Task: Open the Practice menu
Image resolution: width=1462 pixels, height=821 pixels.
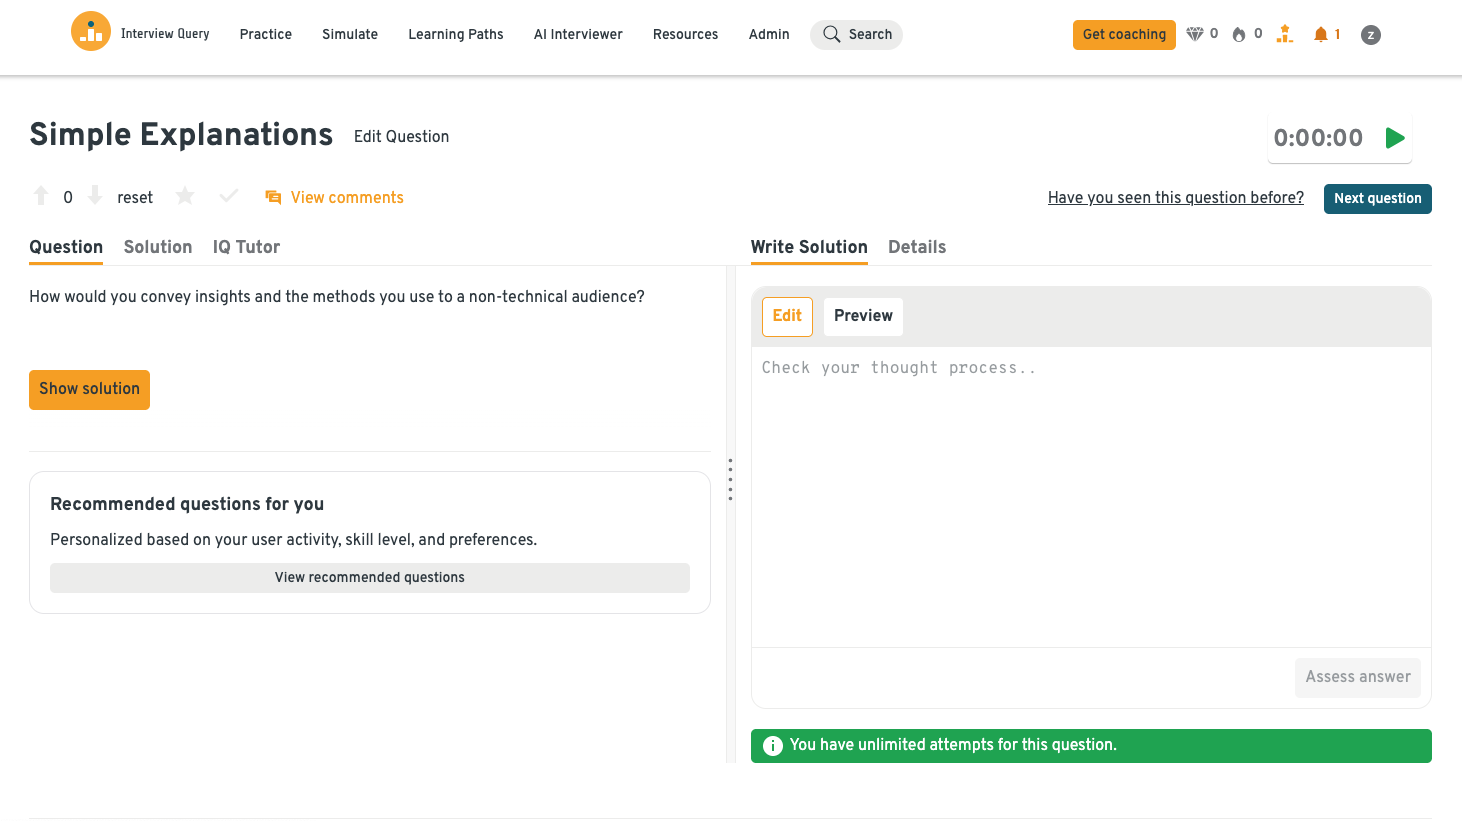Action: [266, 34]
